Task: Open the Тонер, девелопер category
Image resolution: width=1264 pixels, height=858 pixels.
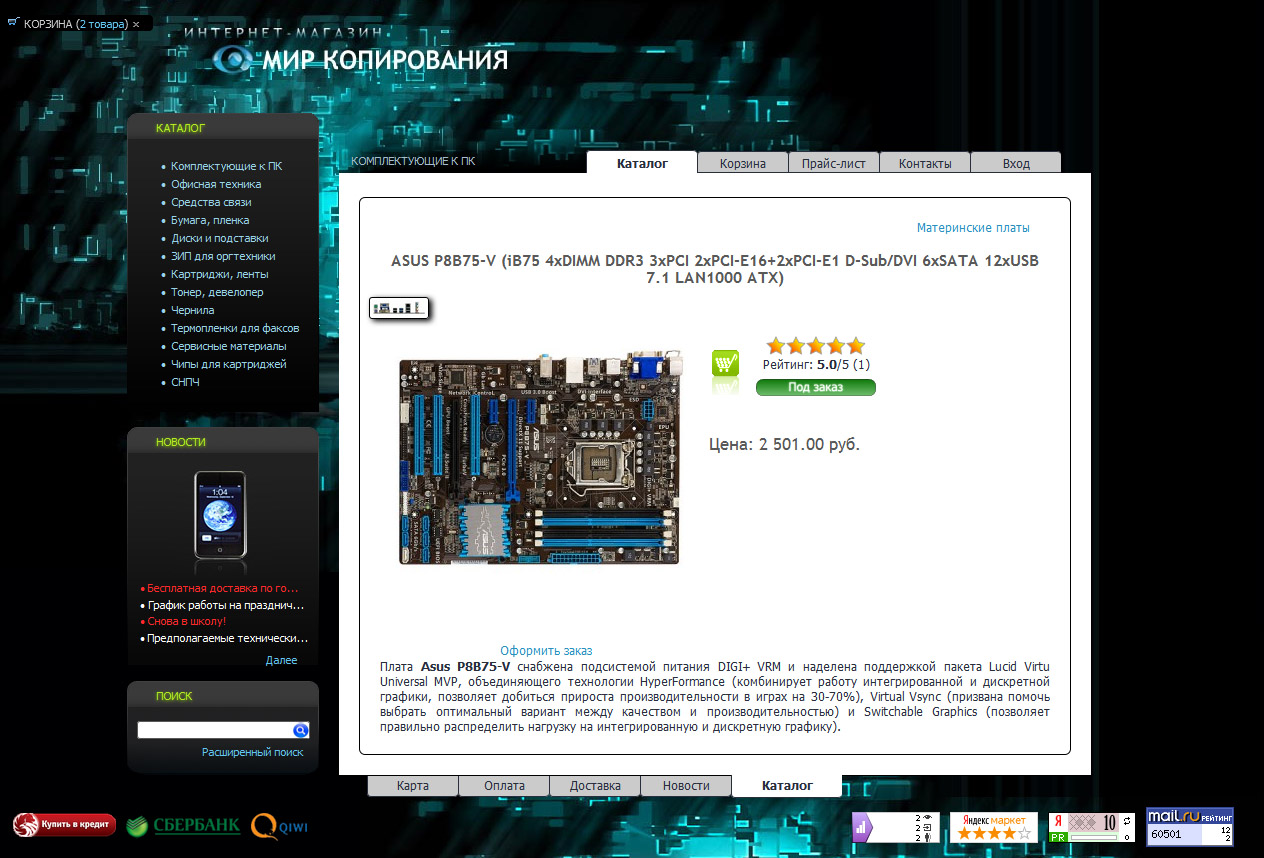Action: pyautogui.click(x=217, y=292)
